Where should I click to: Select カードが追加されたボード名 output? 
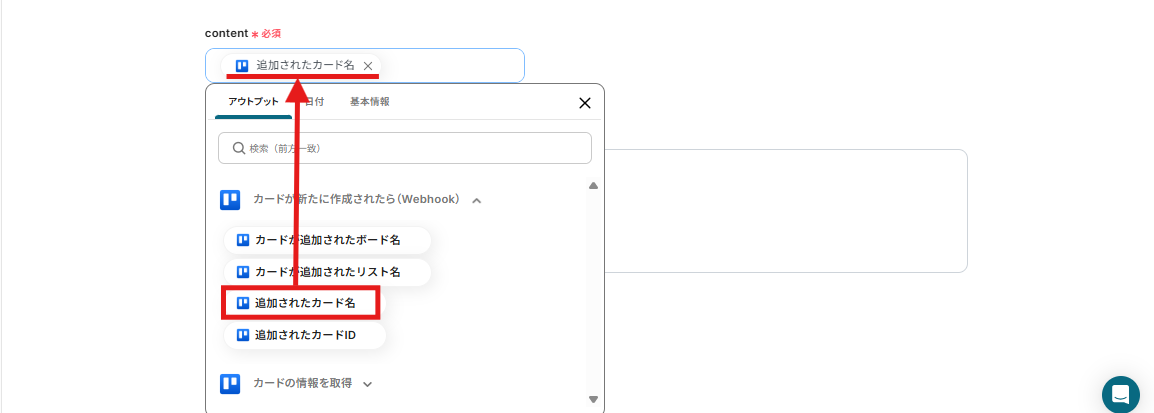point(327,240)
